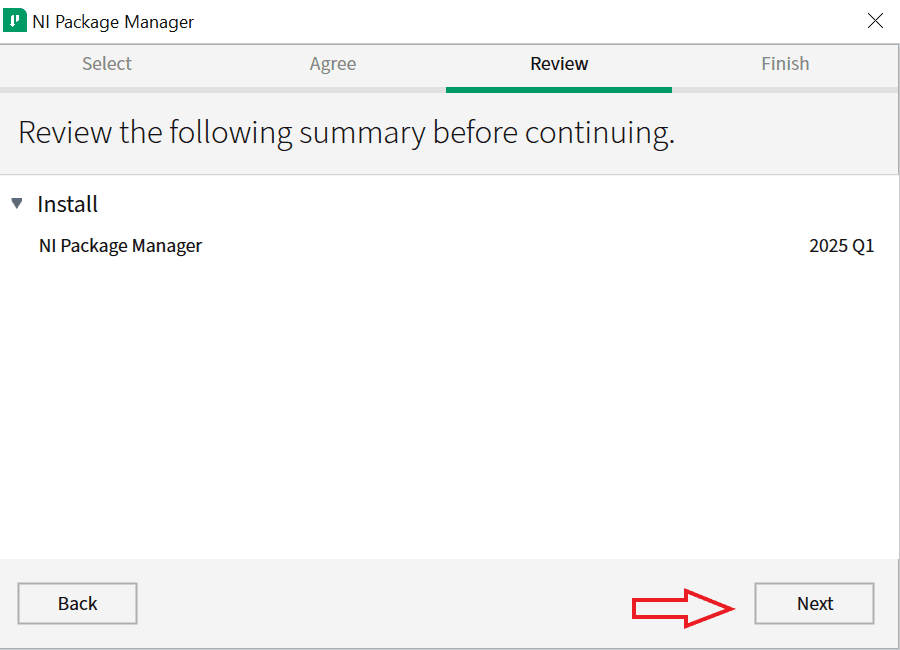Click the gray step bar under Select

(x=110, y=90)
